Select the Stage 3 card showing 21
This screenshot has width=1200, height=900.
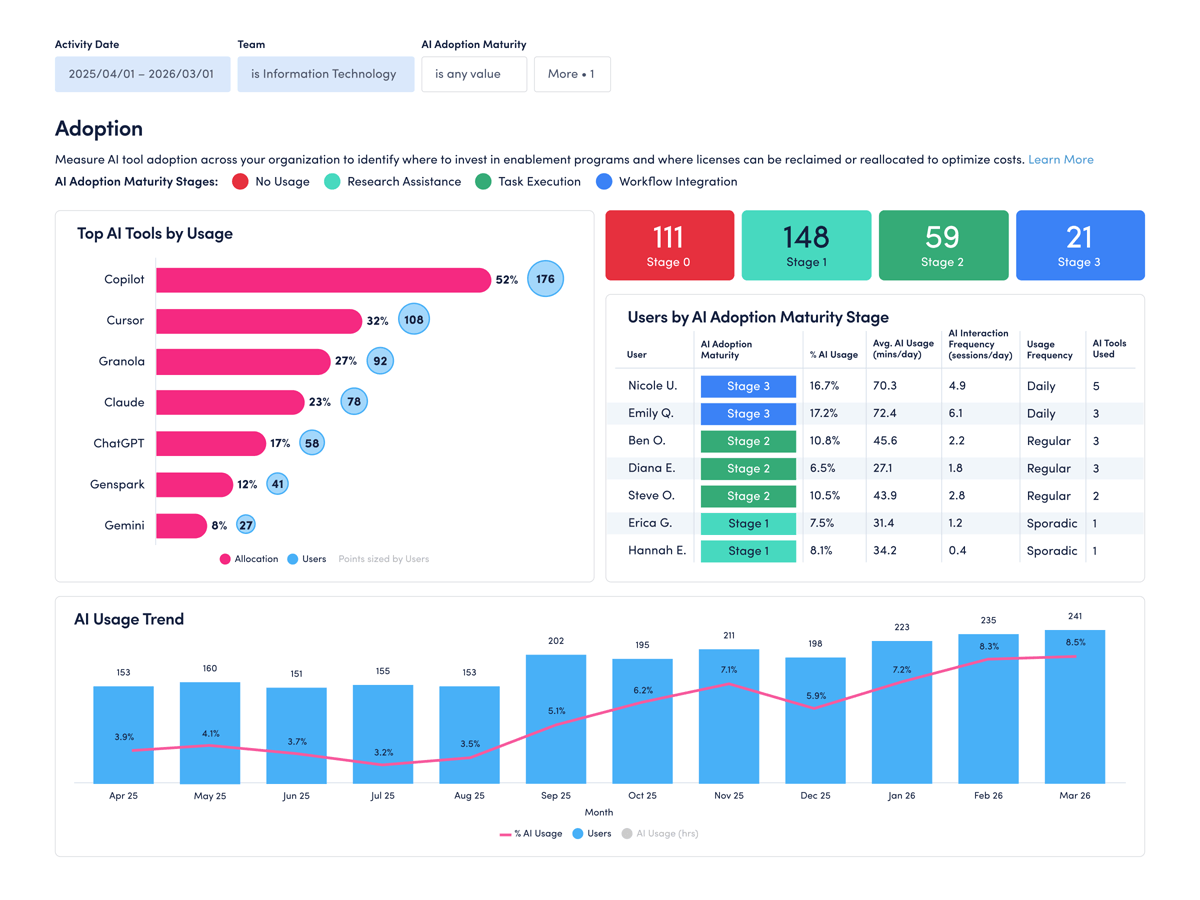pyautogui.click(x=1080, y=245)
